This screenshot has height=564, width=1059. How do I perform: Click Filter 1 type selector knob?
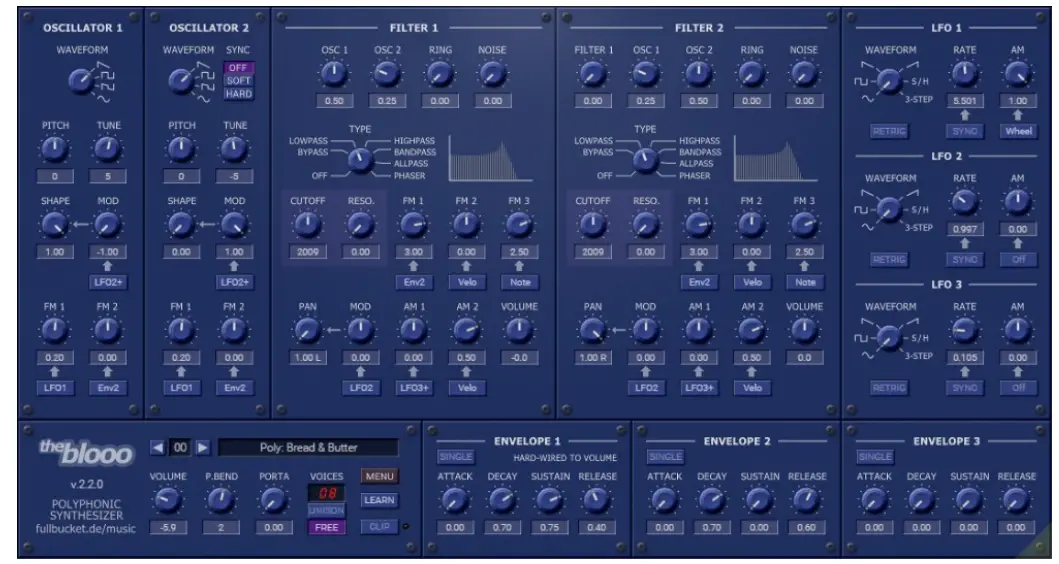point(360,159)
